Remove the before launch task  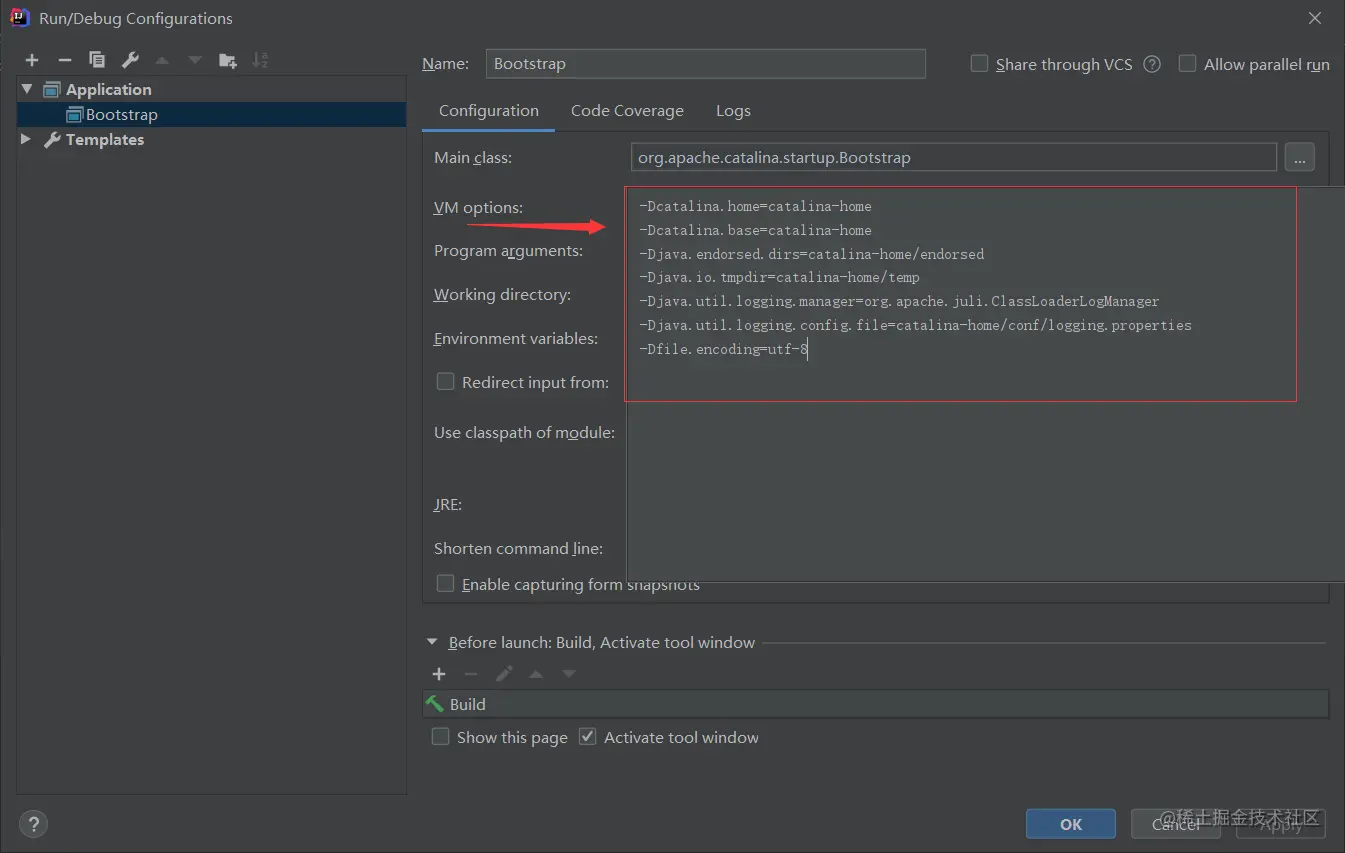(x=471, y=674)
